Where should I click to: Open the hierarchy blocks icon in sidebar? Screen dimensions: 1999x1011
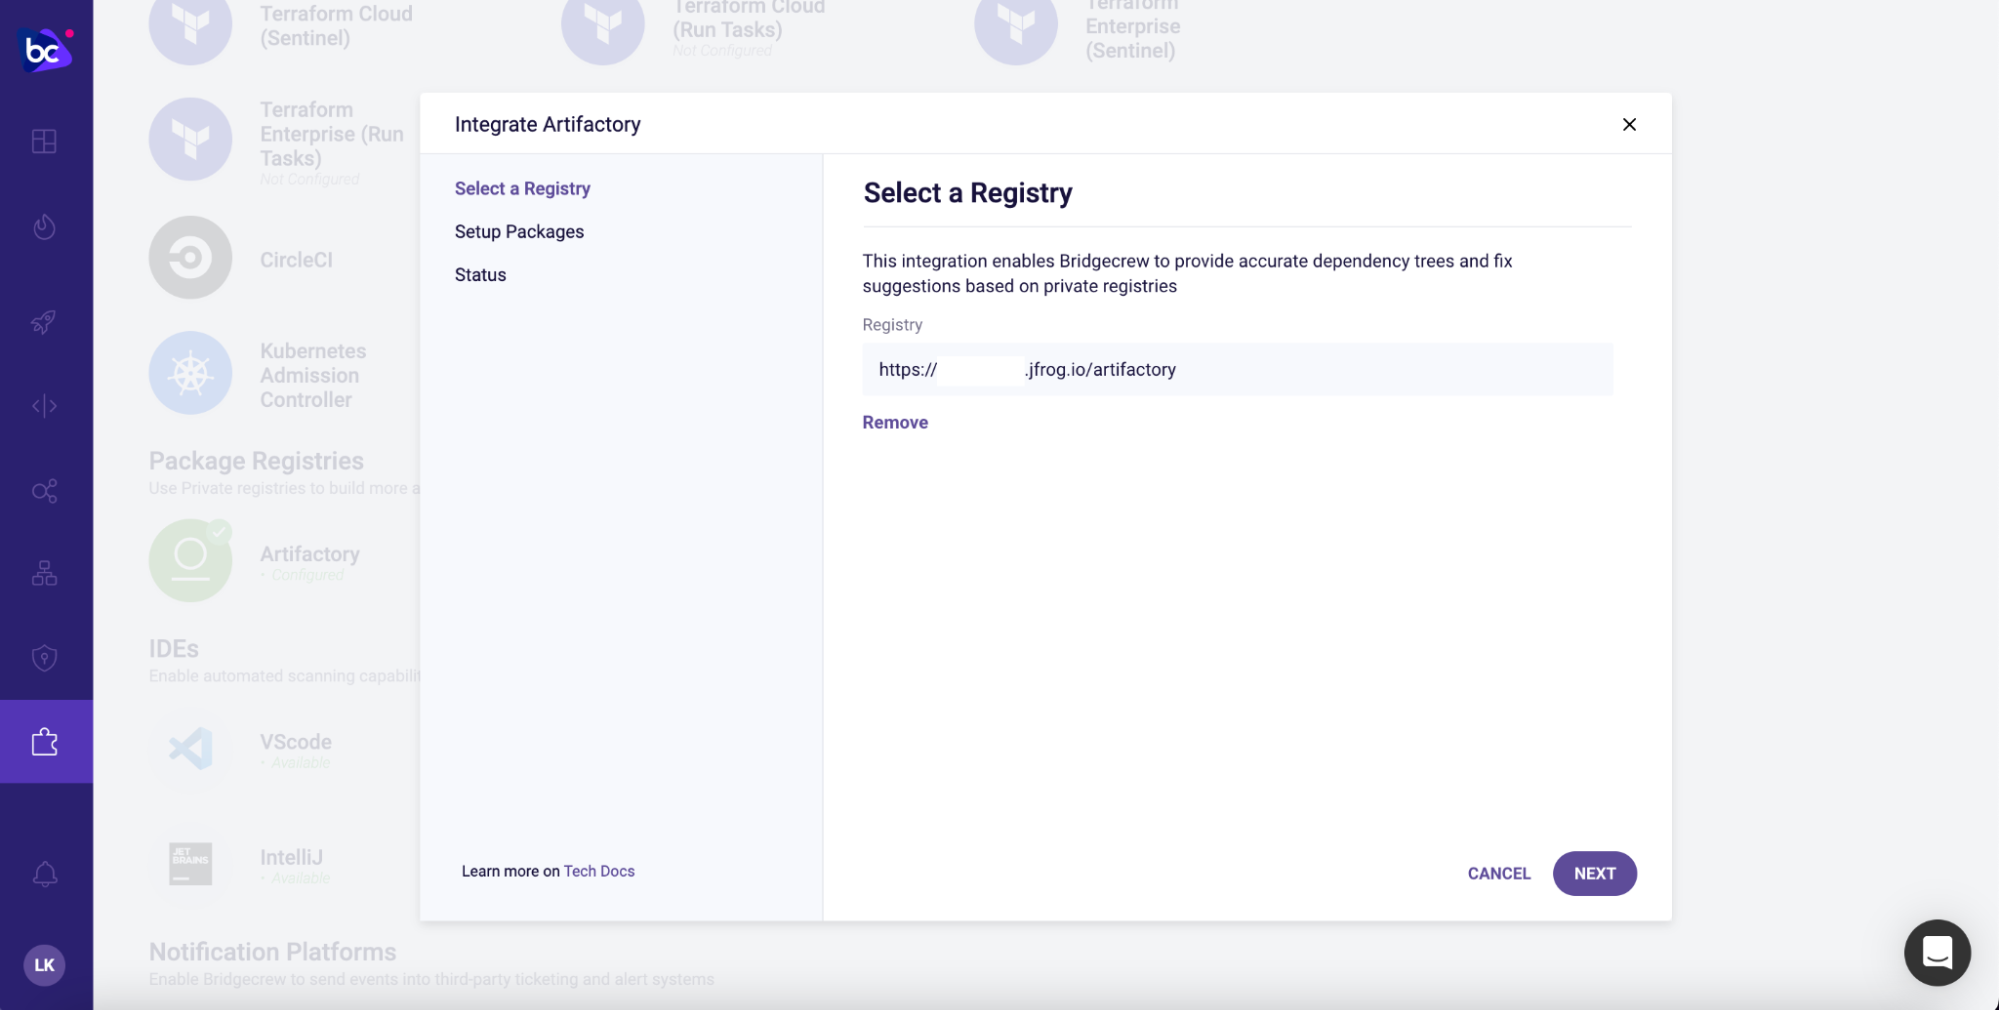(44, 573)
